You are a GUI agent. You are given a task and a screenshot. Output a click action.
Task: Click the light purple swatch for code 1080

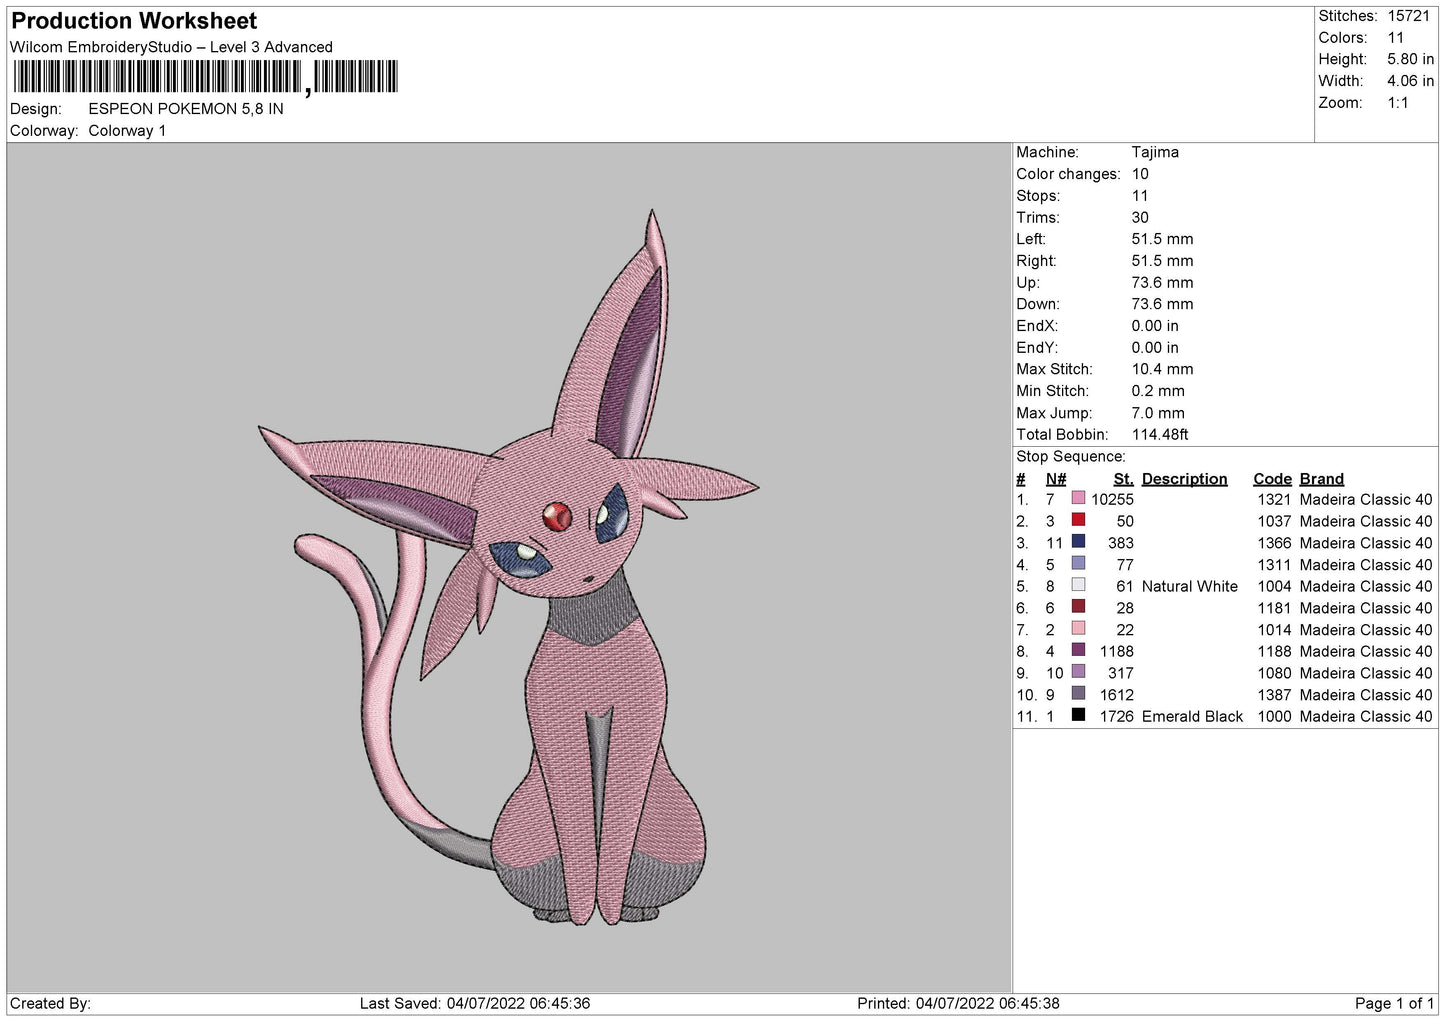(x=1078, y=672)
